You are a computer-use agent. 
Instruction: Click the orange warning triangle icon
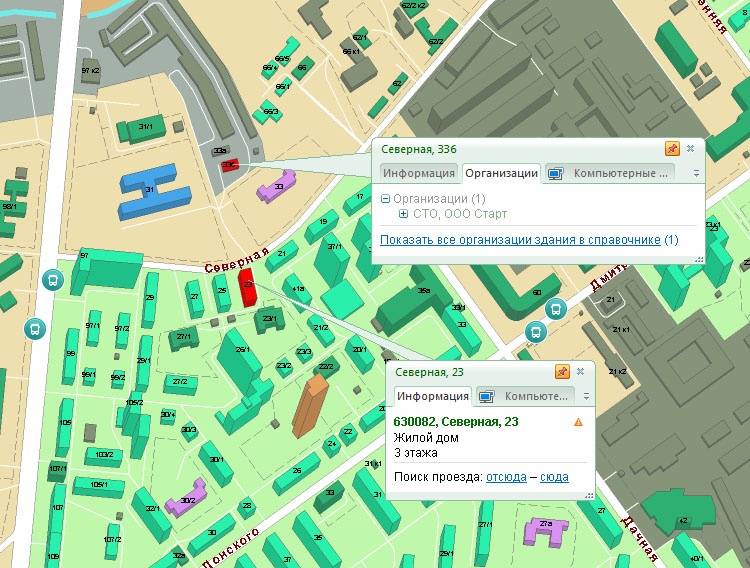(578, 422)
